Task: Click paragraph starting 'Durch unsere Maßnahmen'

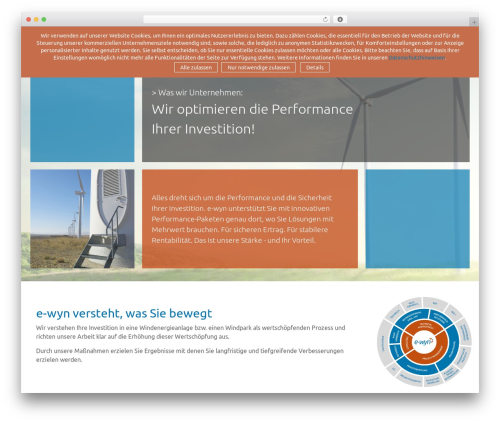Action: tap(190, 355)
